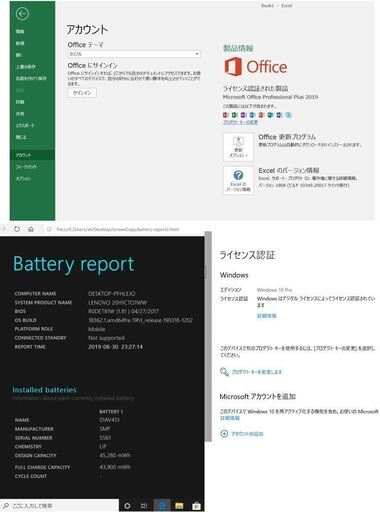Screen dimensions: 380x512
Task: Open Microsoft Store from the taskbar
Action: [197, 506]
